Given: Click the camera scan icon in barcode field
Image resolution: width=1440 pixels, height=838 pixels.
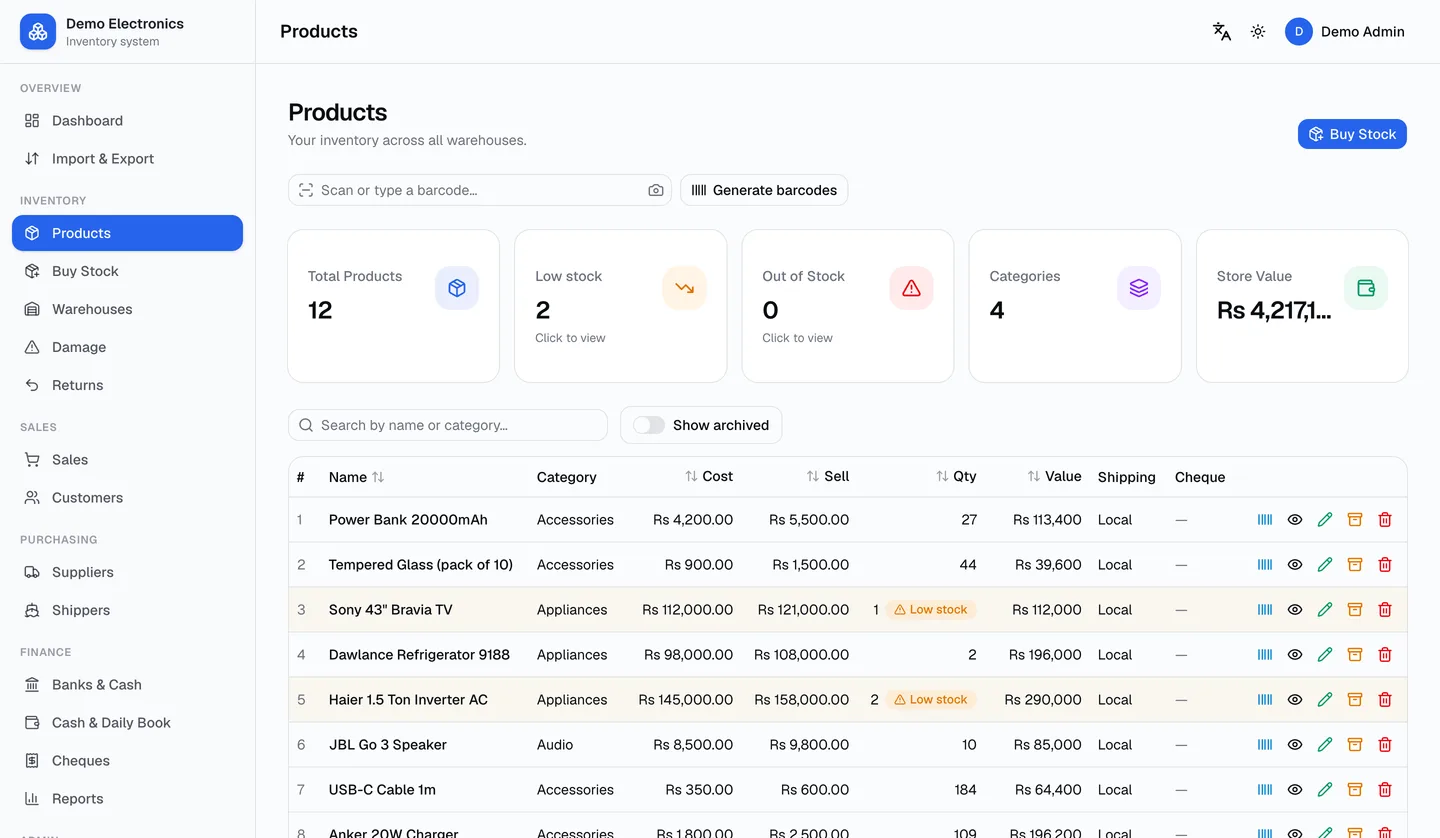Looking at the screenshot, I should [x=656, y=190].
